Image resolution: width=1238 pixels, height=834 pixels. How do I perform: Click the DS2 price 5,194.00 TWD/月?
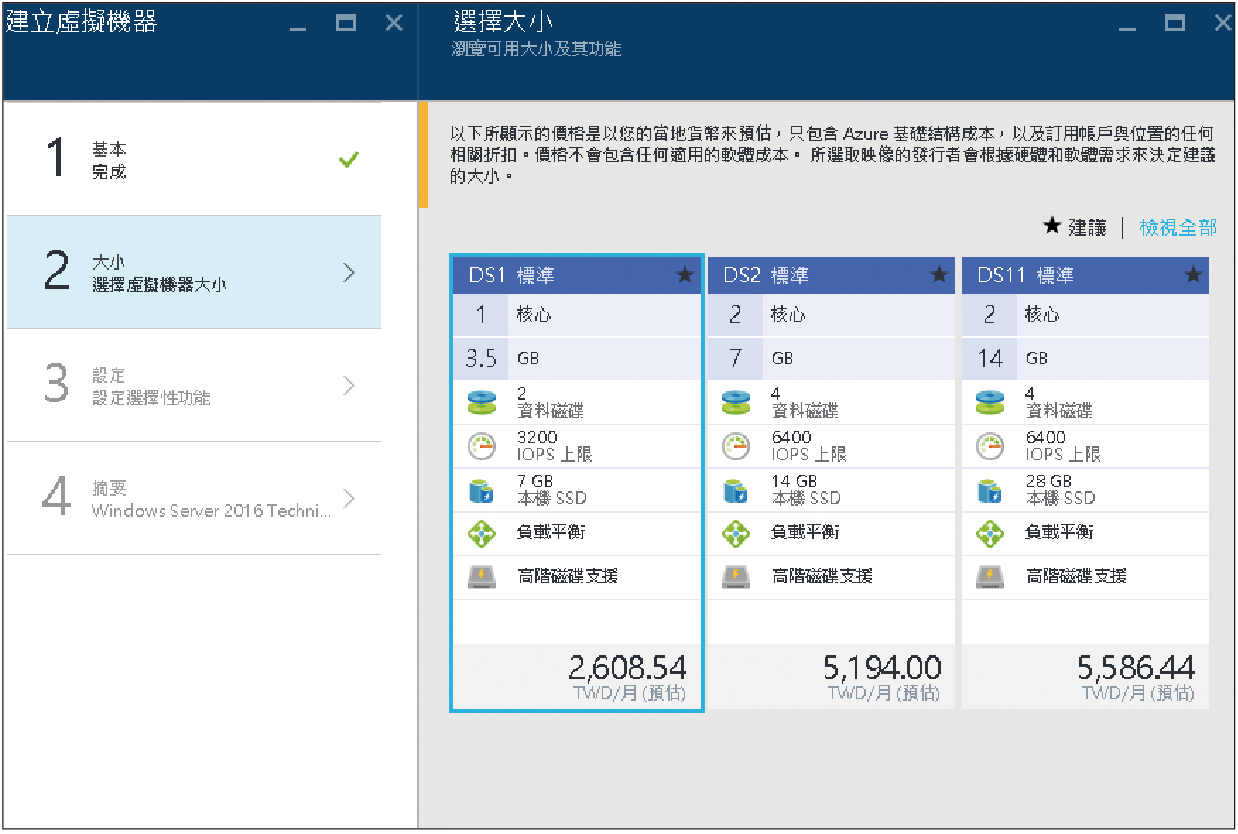pos(882,677)
